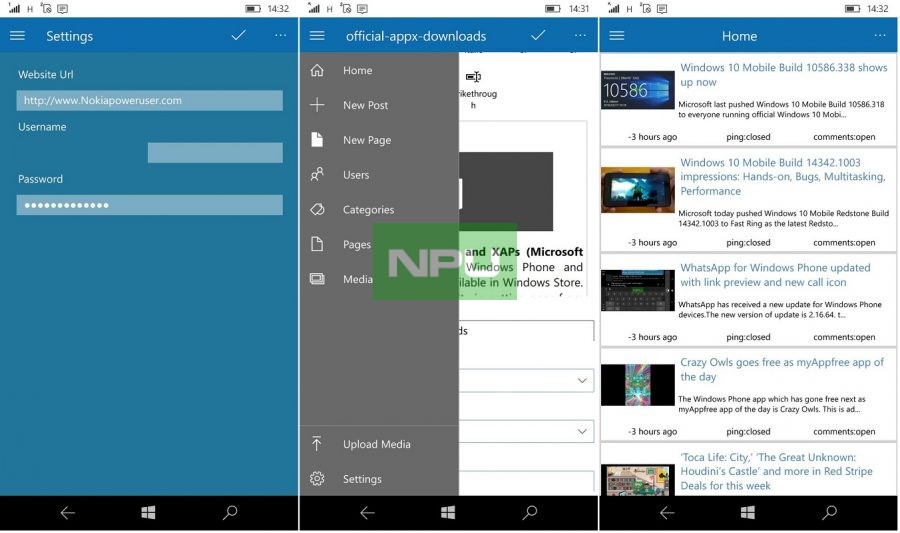Tap the search magnifier under Home screen
900x533 pixels.
coord(829,512)
